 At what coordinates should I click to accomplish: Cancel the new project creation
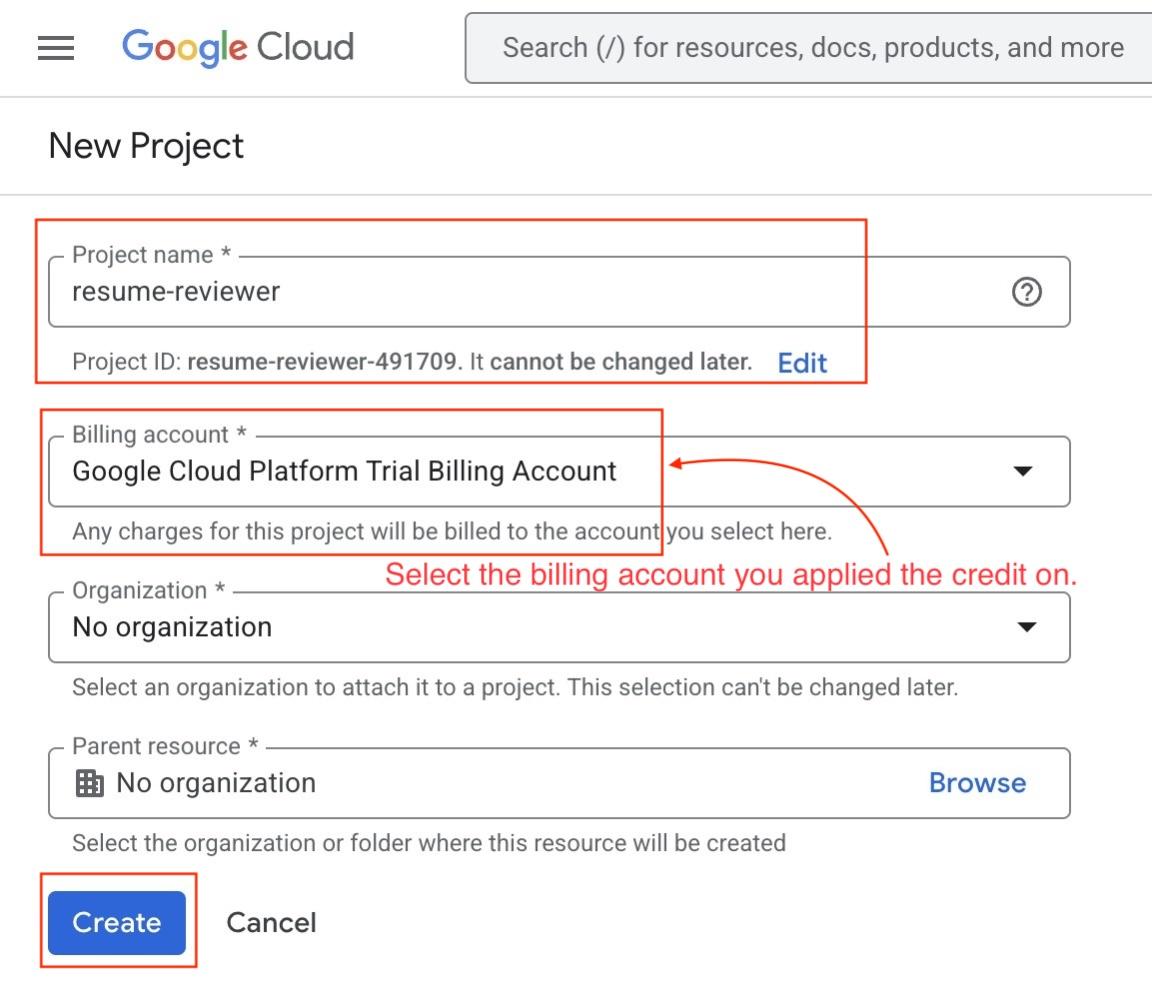(x=271, y=922)
